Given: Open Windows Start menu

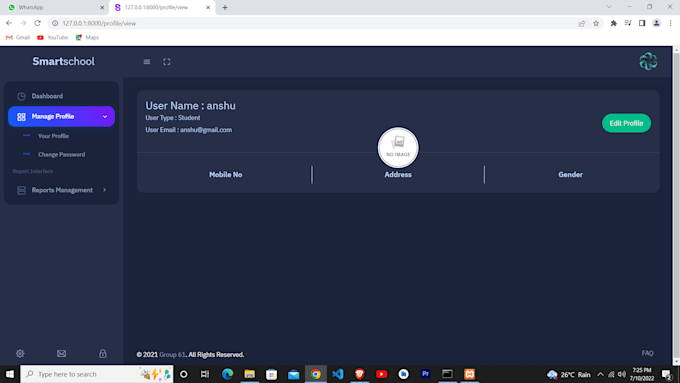Looking at the screenshot, I should coord(10,374).
